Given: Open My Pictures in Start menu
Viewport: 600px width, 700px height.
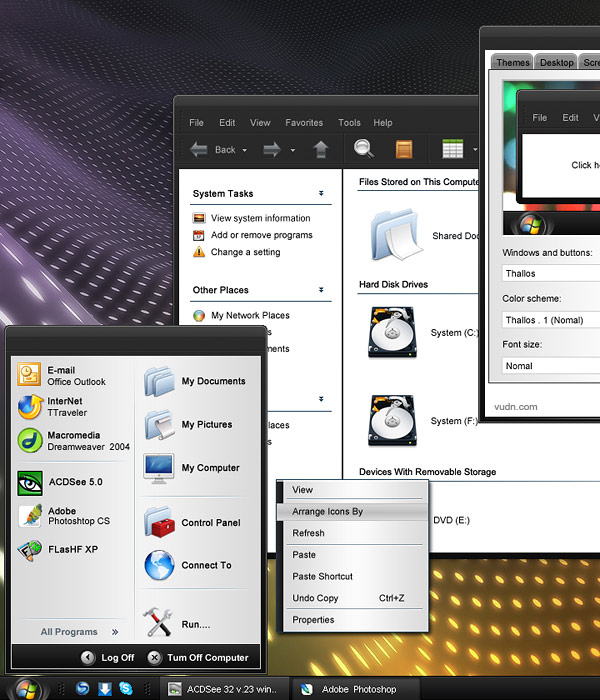Looking at the screenshot, I should click(188, 424).
